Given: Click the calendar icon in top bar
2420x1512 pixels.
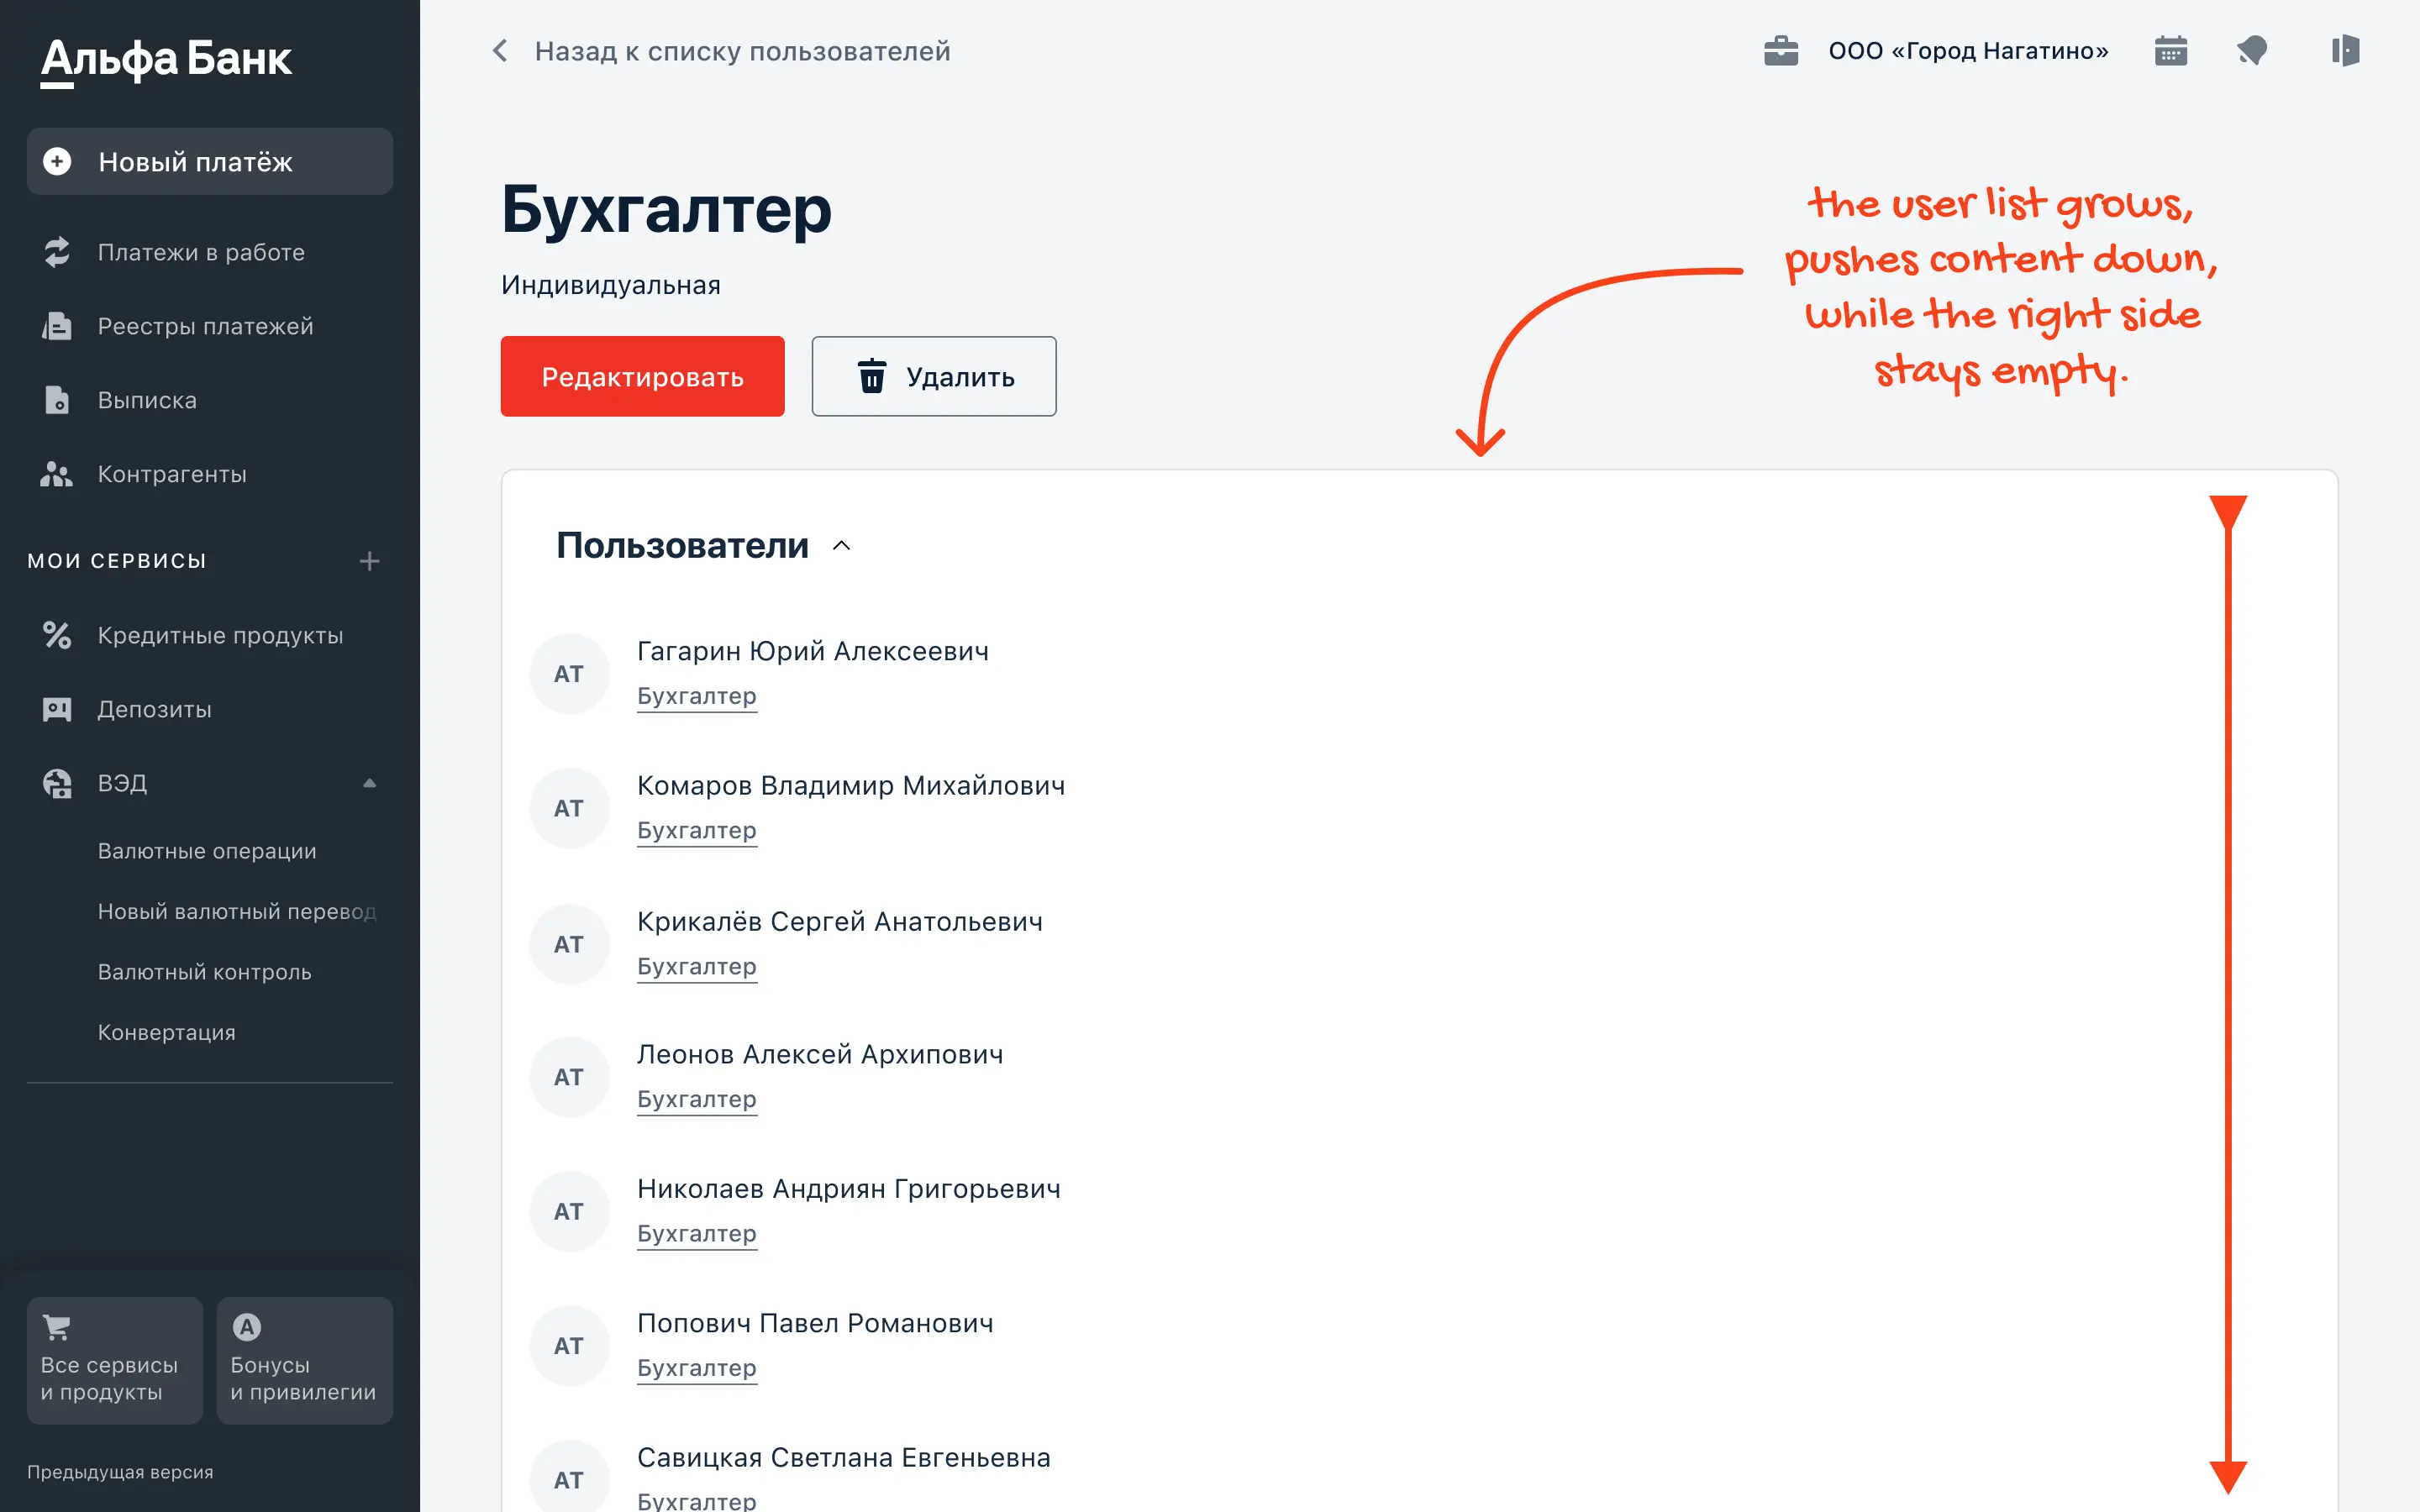Looking at the screenshot, I should 2170,51.
